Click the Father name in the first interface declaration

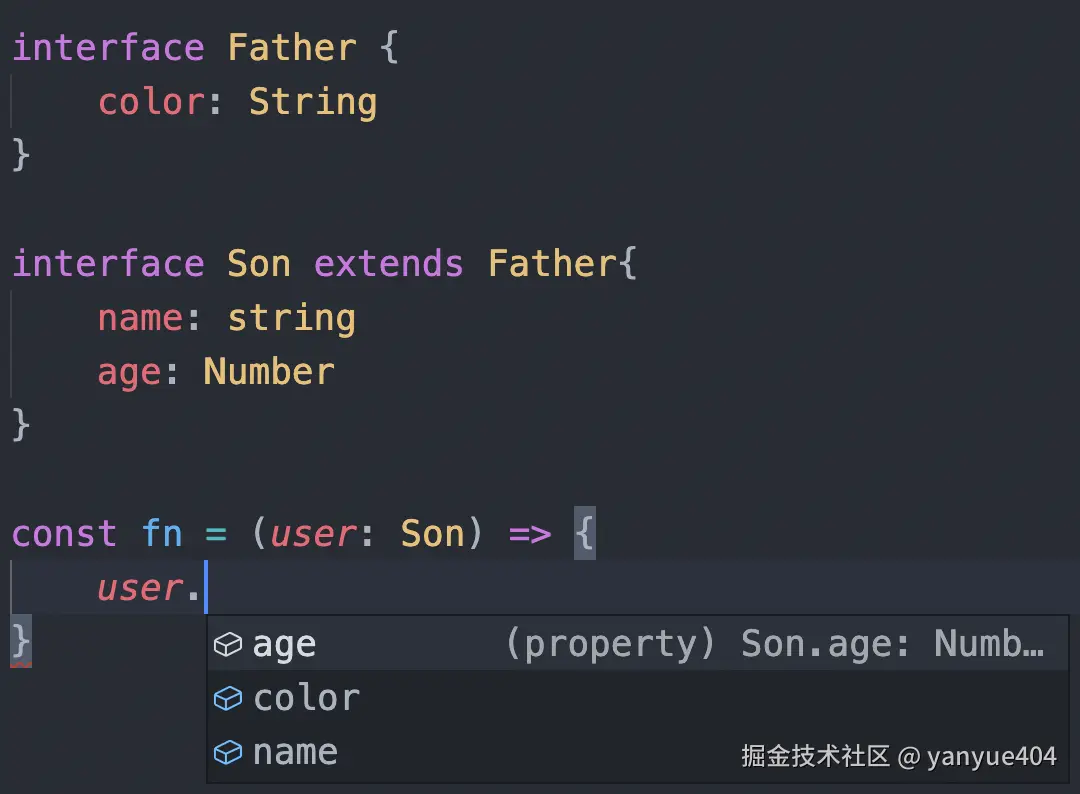[x=292, y=48]
